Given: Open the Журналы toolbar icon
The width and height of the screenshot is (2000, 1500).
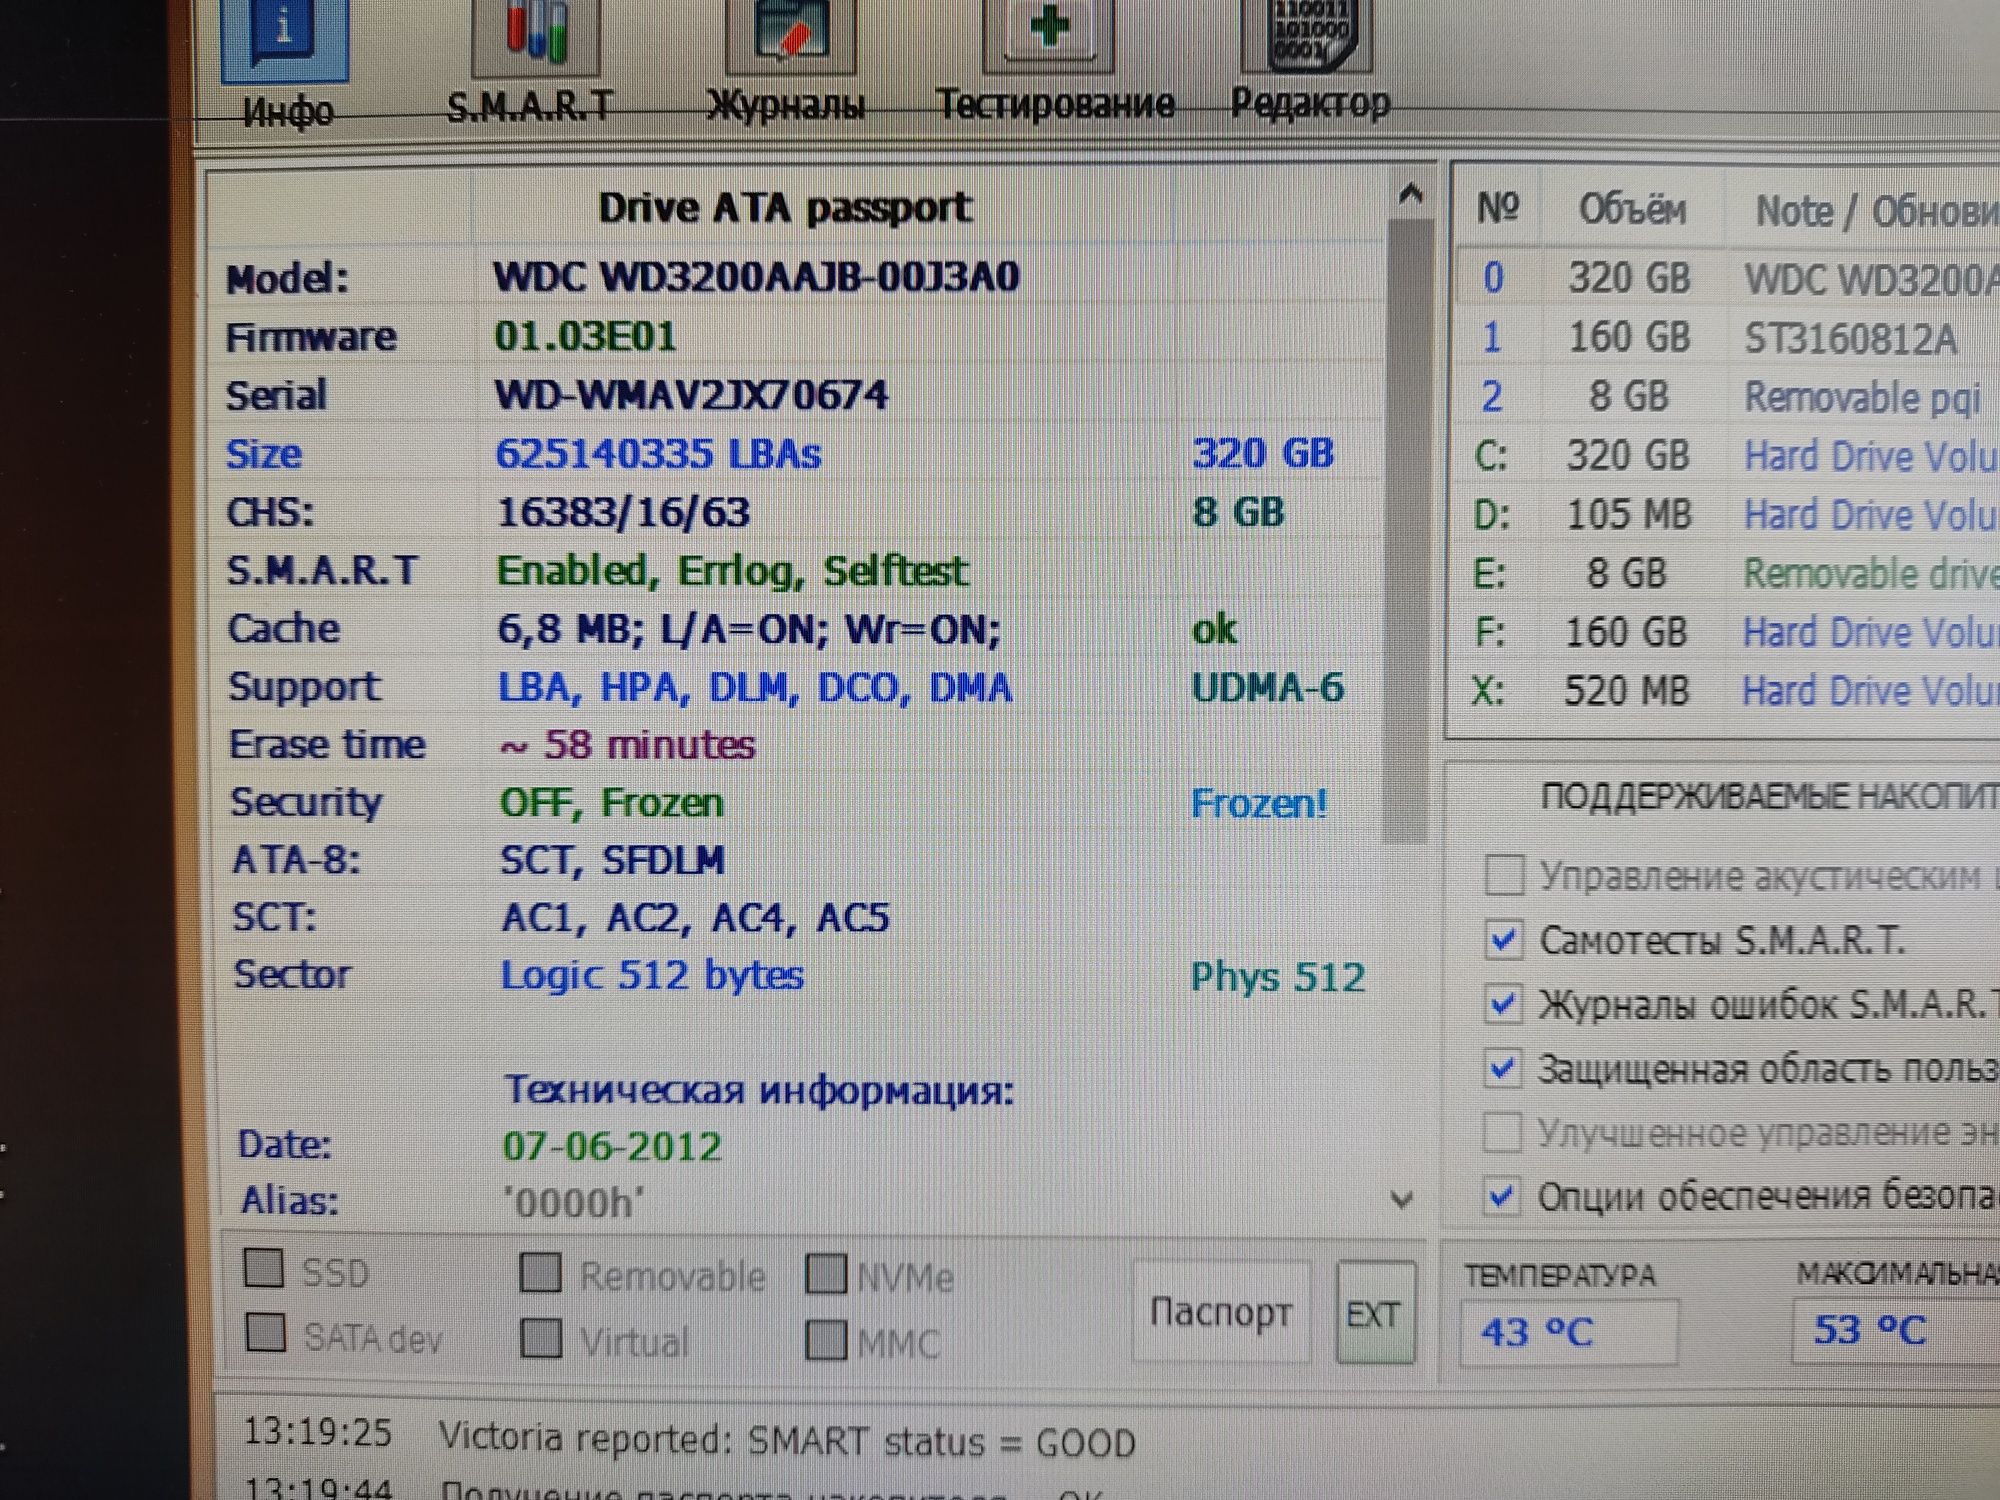Looking at the screenshot, I should [x=789, y=36].
